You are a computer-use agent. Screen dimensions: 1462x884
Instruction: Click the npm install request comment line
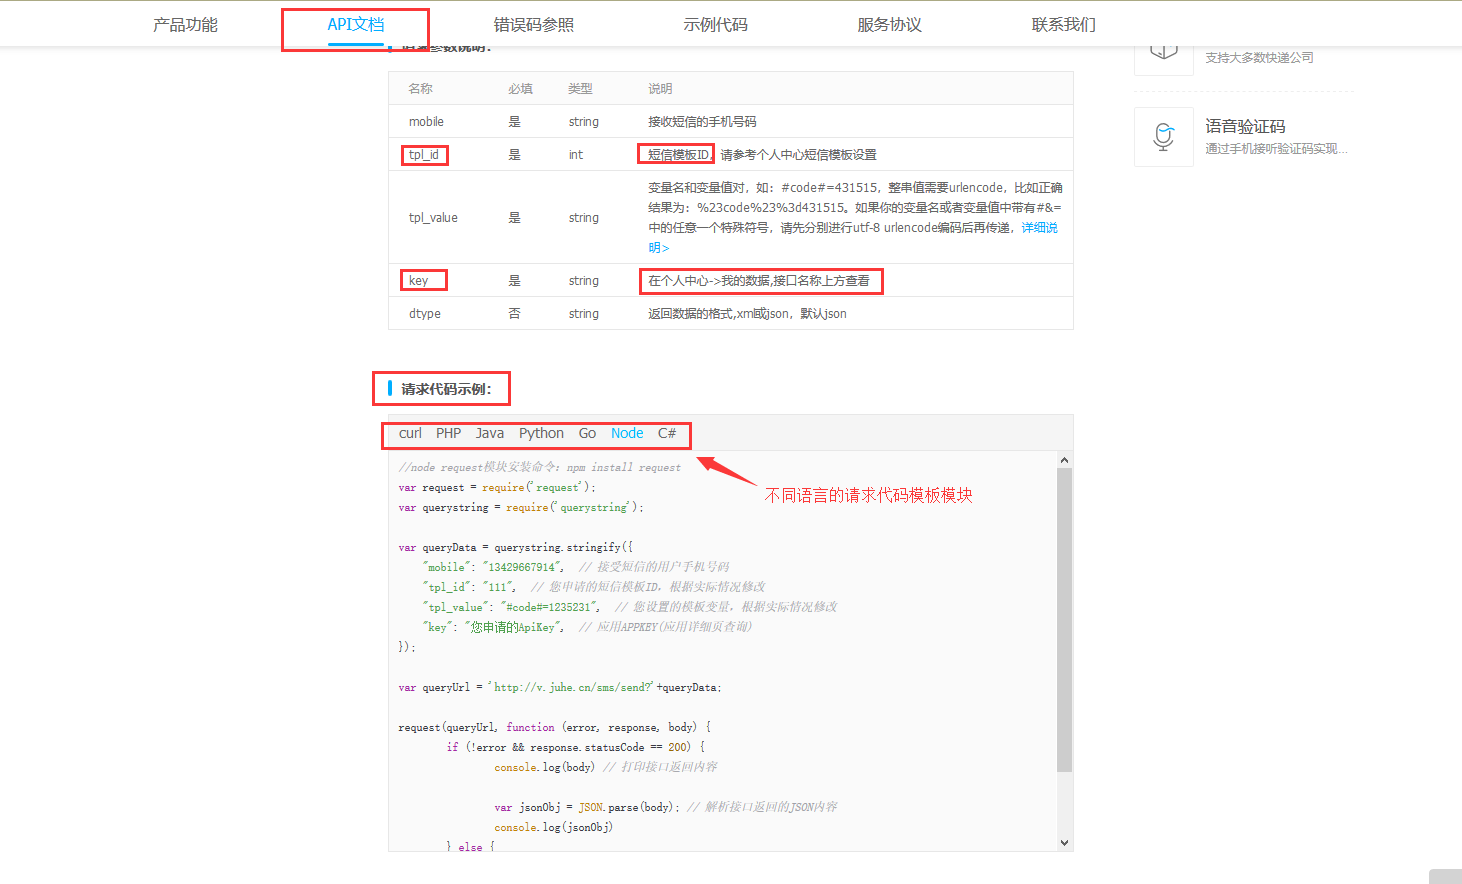[539, 467]
